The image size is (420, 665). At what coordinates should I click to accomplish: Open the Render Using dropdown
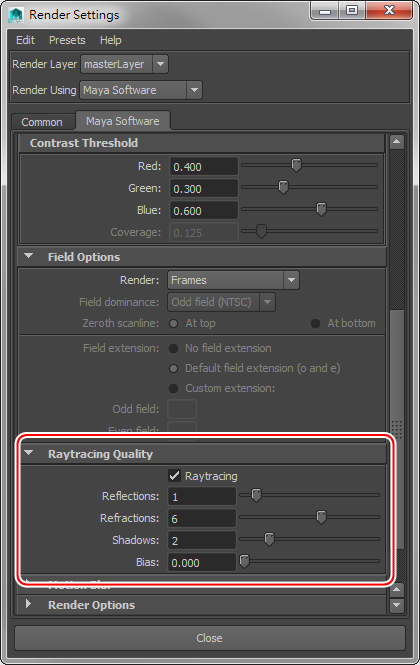click(x=141, y=90)
